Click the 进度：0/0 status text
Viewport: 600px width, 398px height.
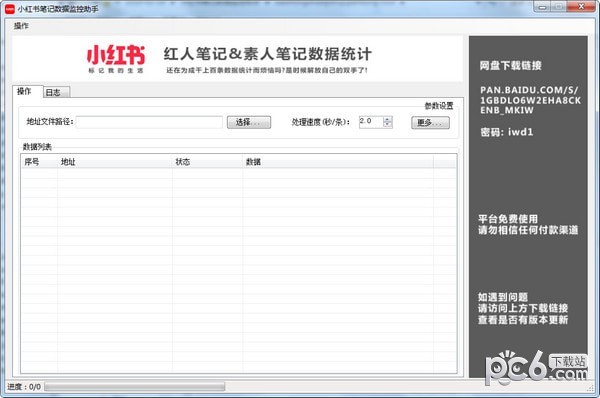click(24, 387)
